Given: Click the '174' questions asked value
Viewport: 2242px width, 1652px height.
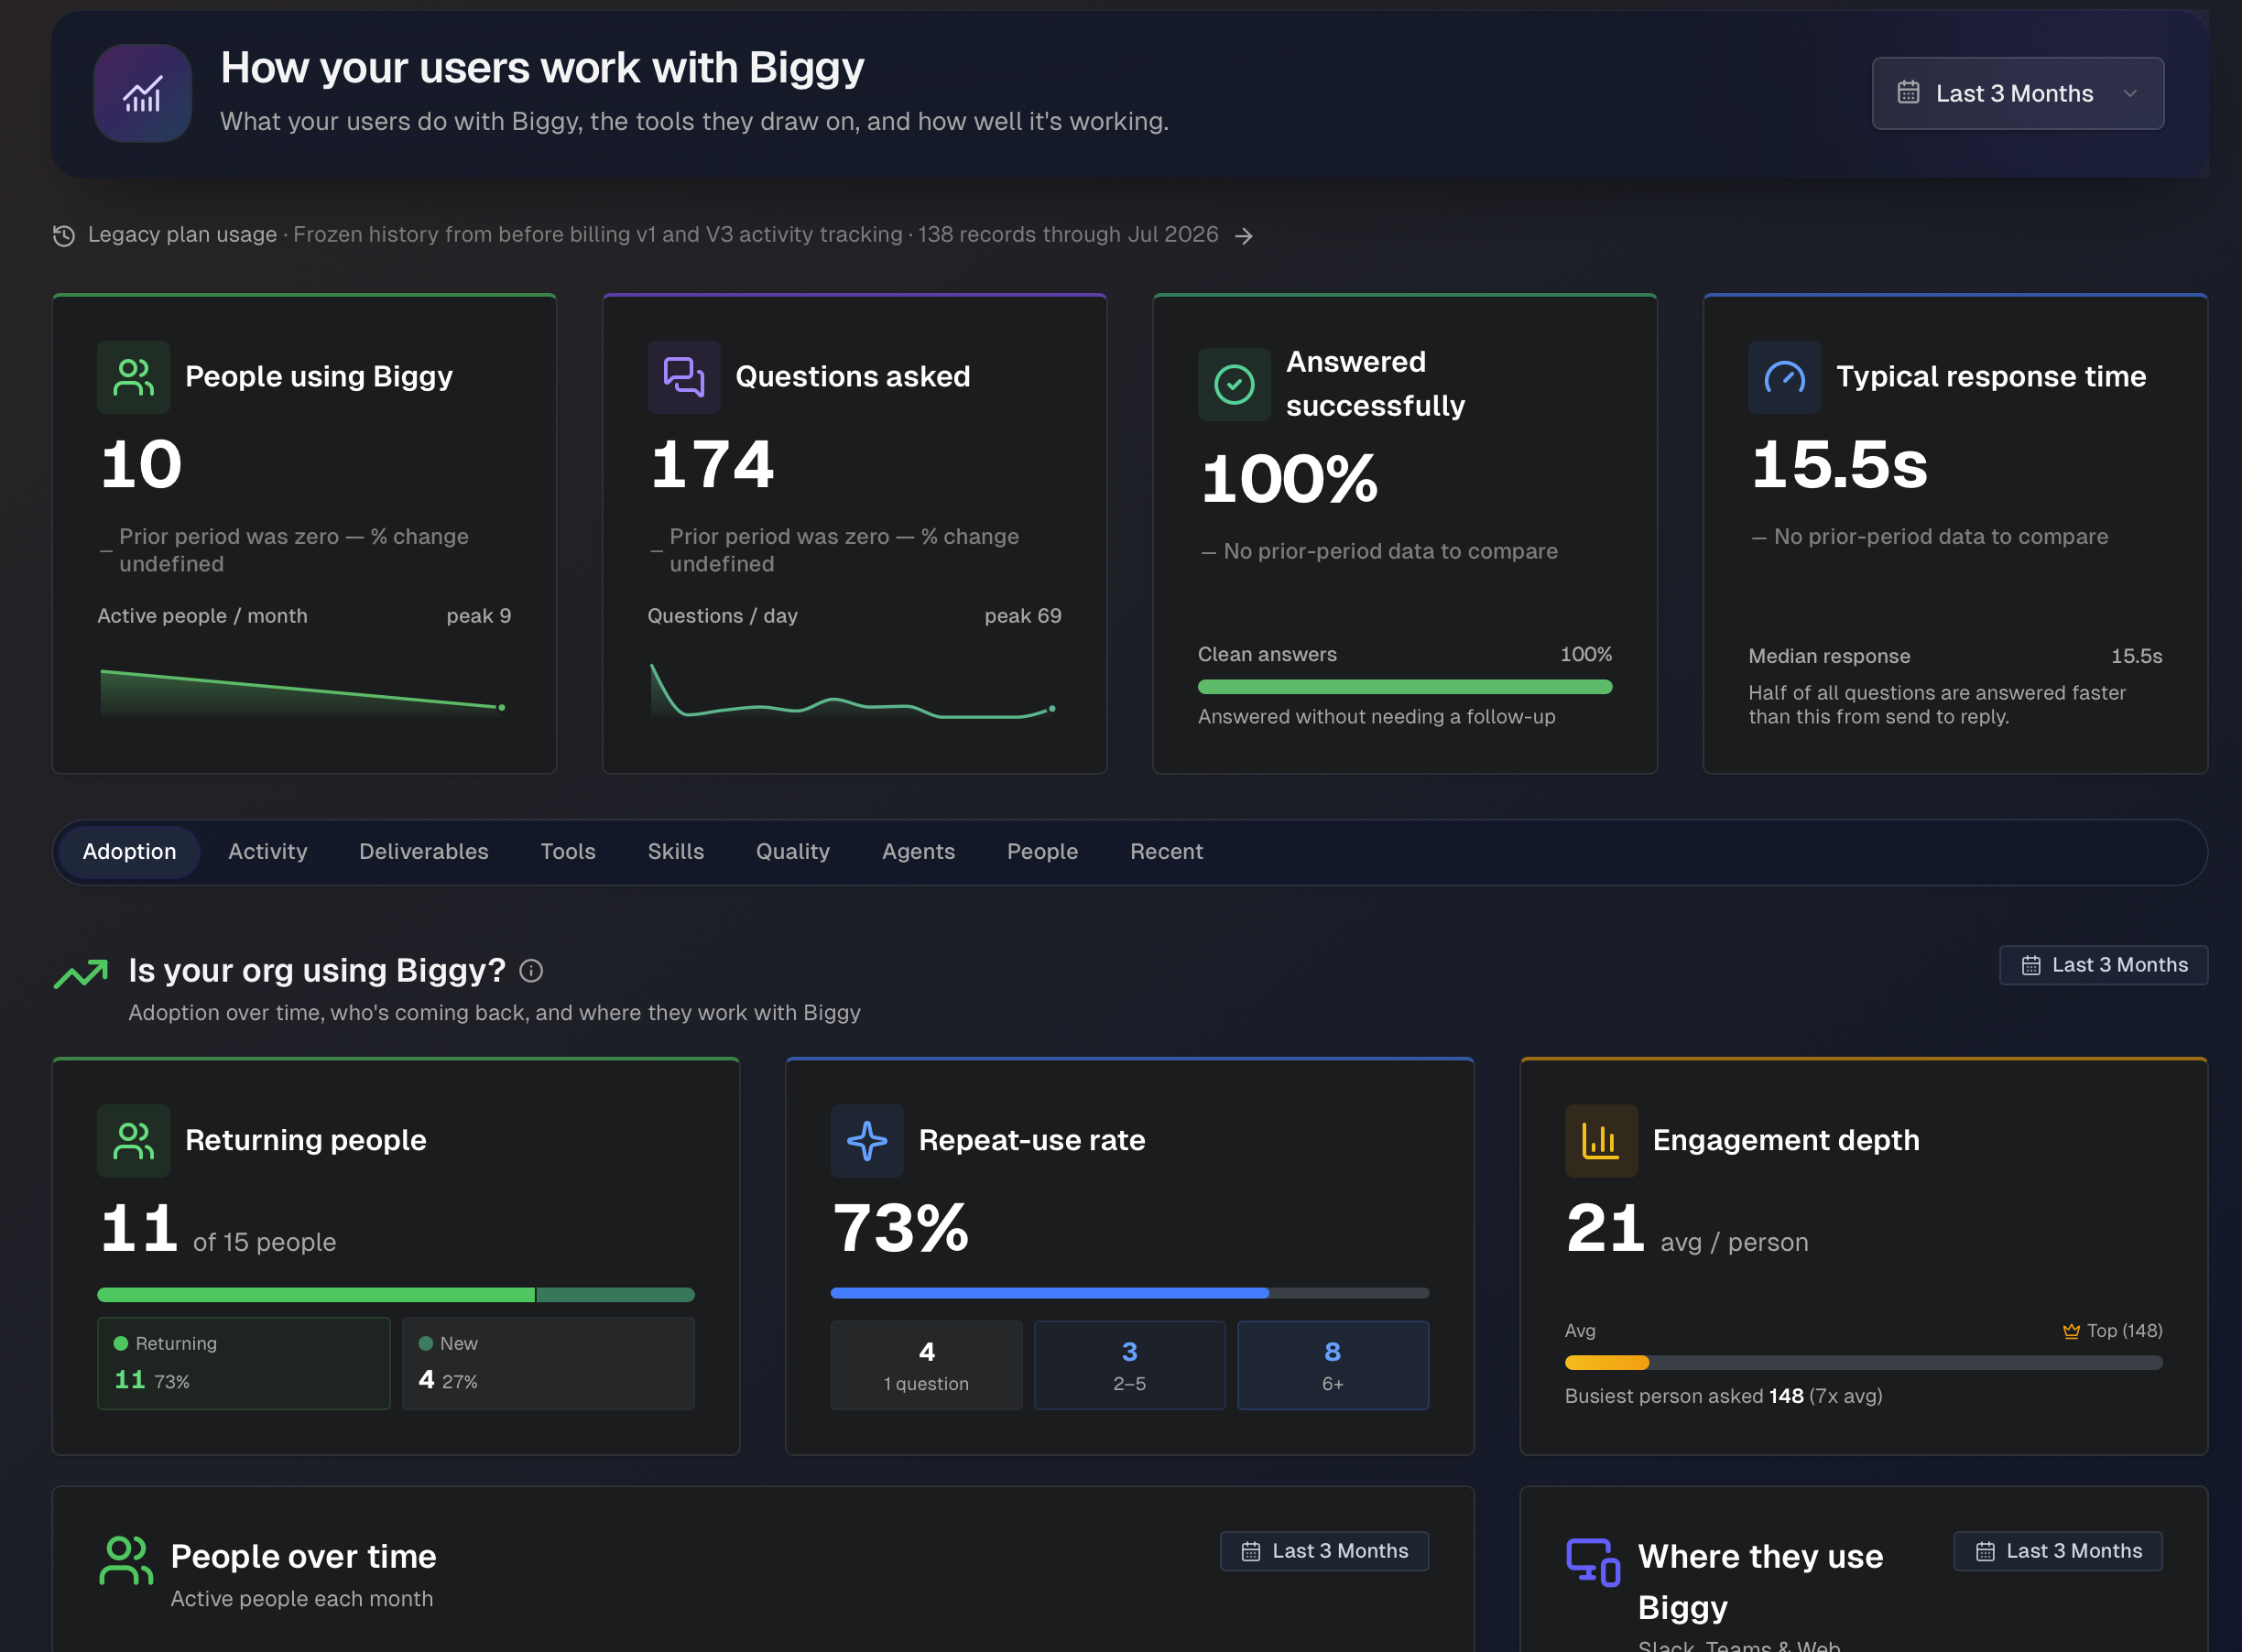Looking at the screenshot, I should (x=712, y=465).
